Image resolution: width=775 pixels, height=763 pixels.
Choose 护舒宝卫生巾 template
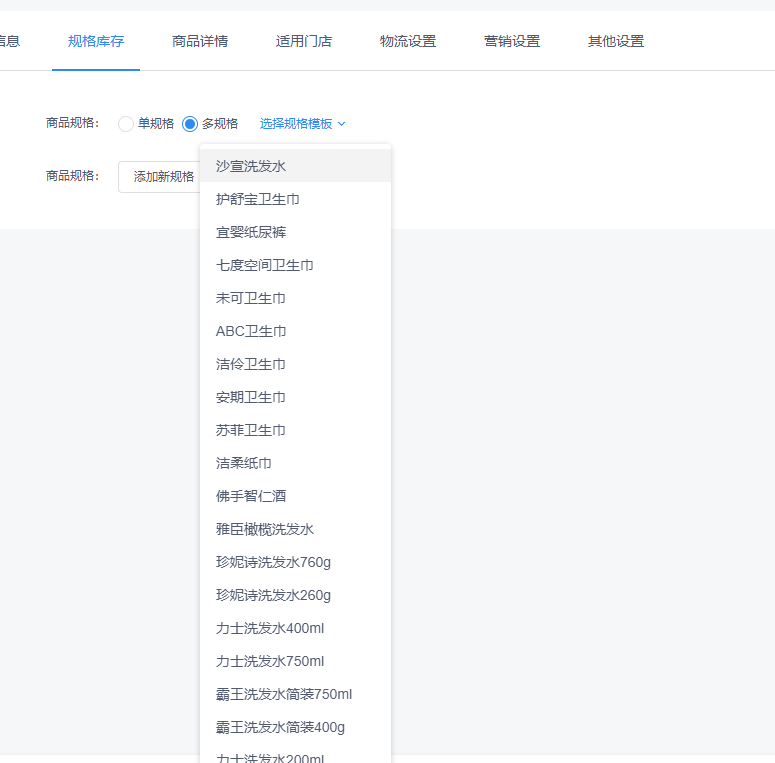[296, 199]
